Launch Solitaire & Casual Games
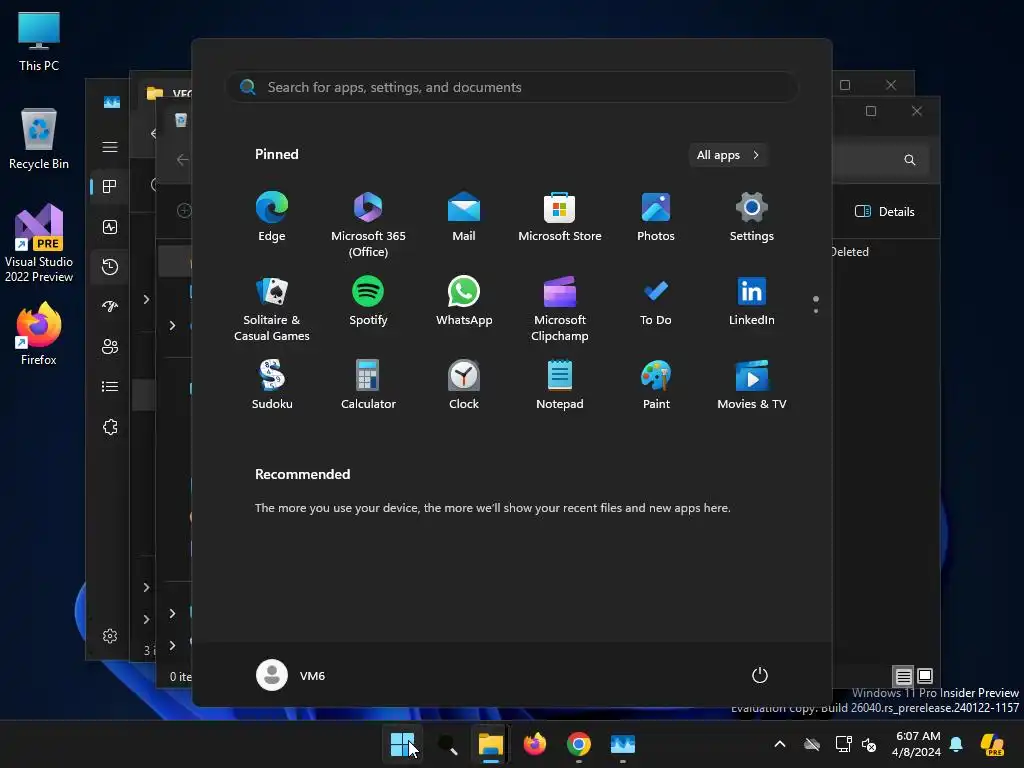 click(x=272, y=308)
